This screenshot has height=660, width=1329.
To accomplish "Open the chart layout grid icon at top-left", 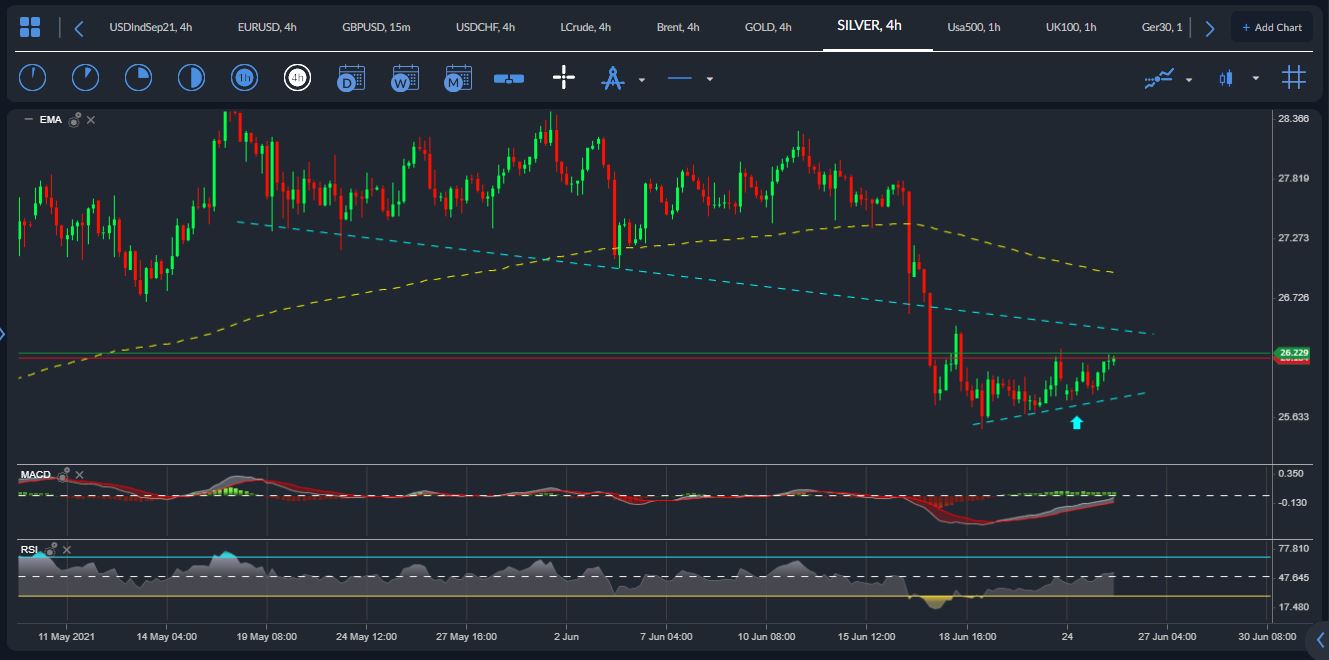I will [30, 27].
